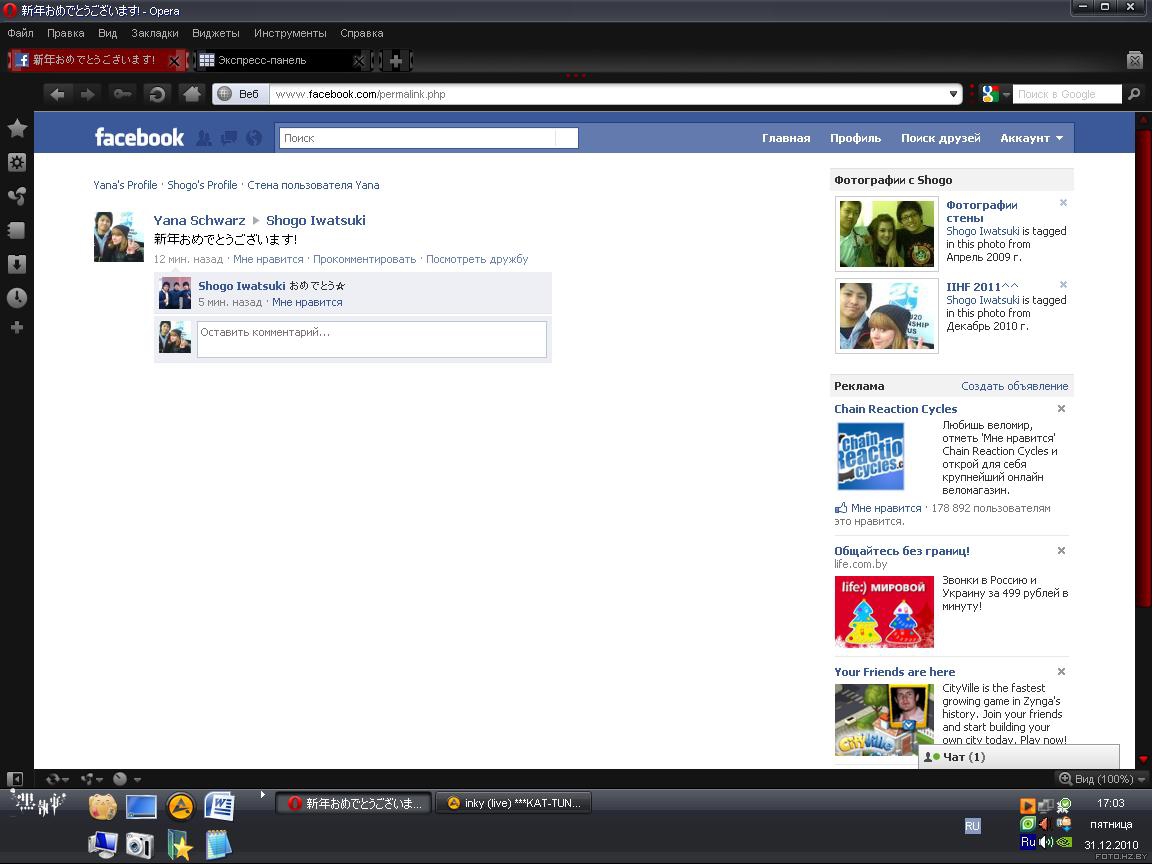Open the Opera Unite panel in sidebar
Screen dimensions: 1152x864
[17, 196]
